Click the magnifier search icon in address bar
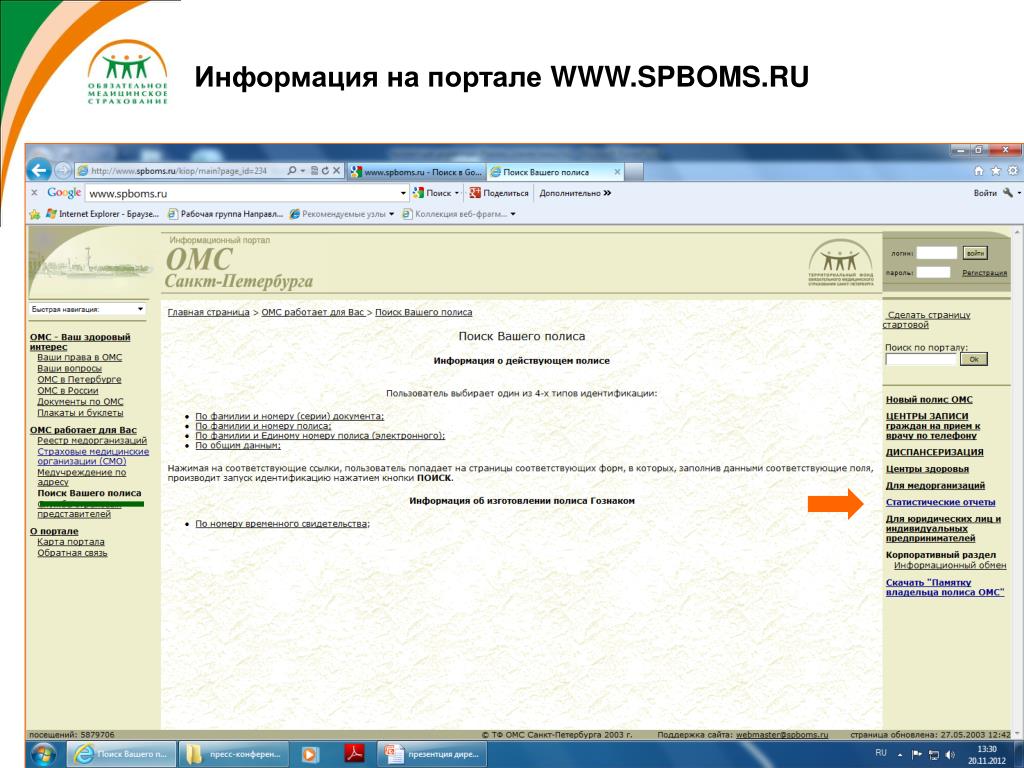This screenshot has height=768, width=1024. [x=292, y=171]
